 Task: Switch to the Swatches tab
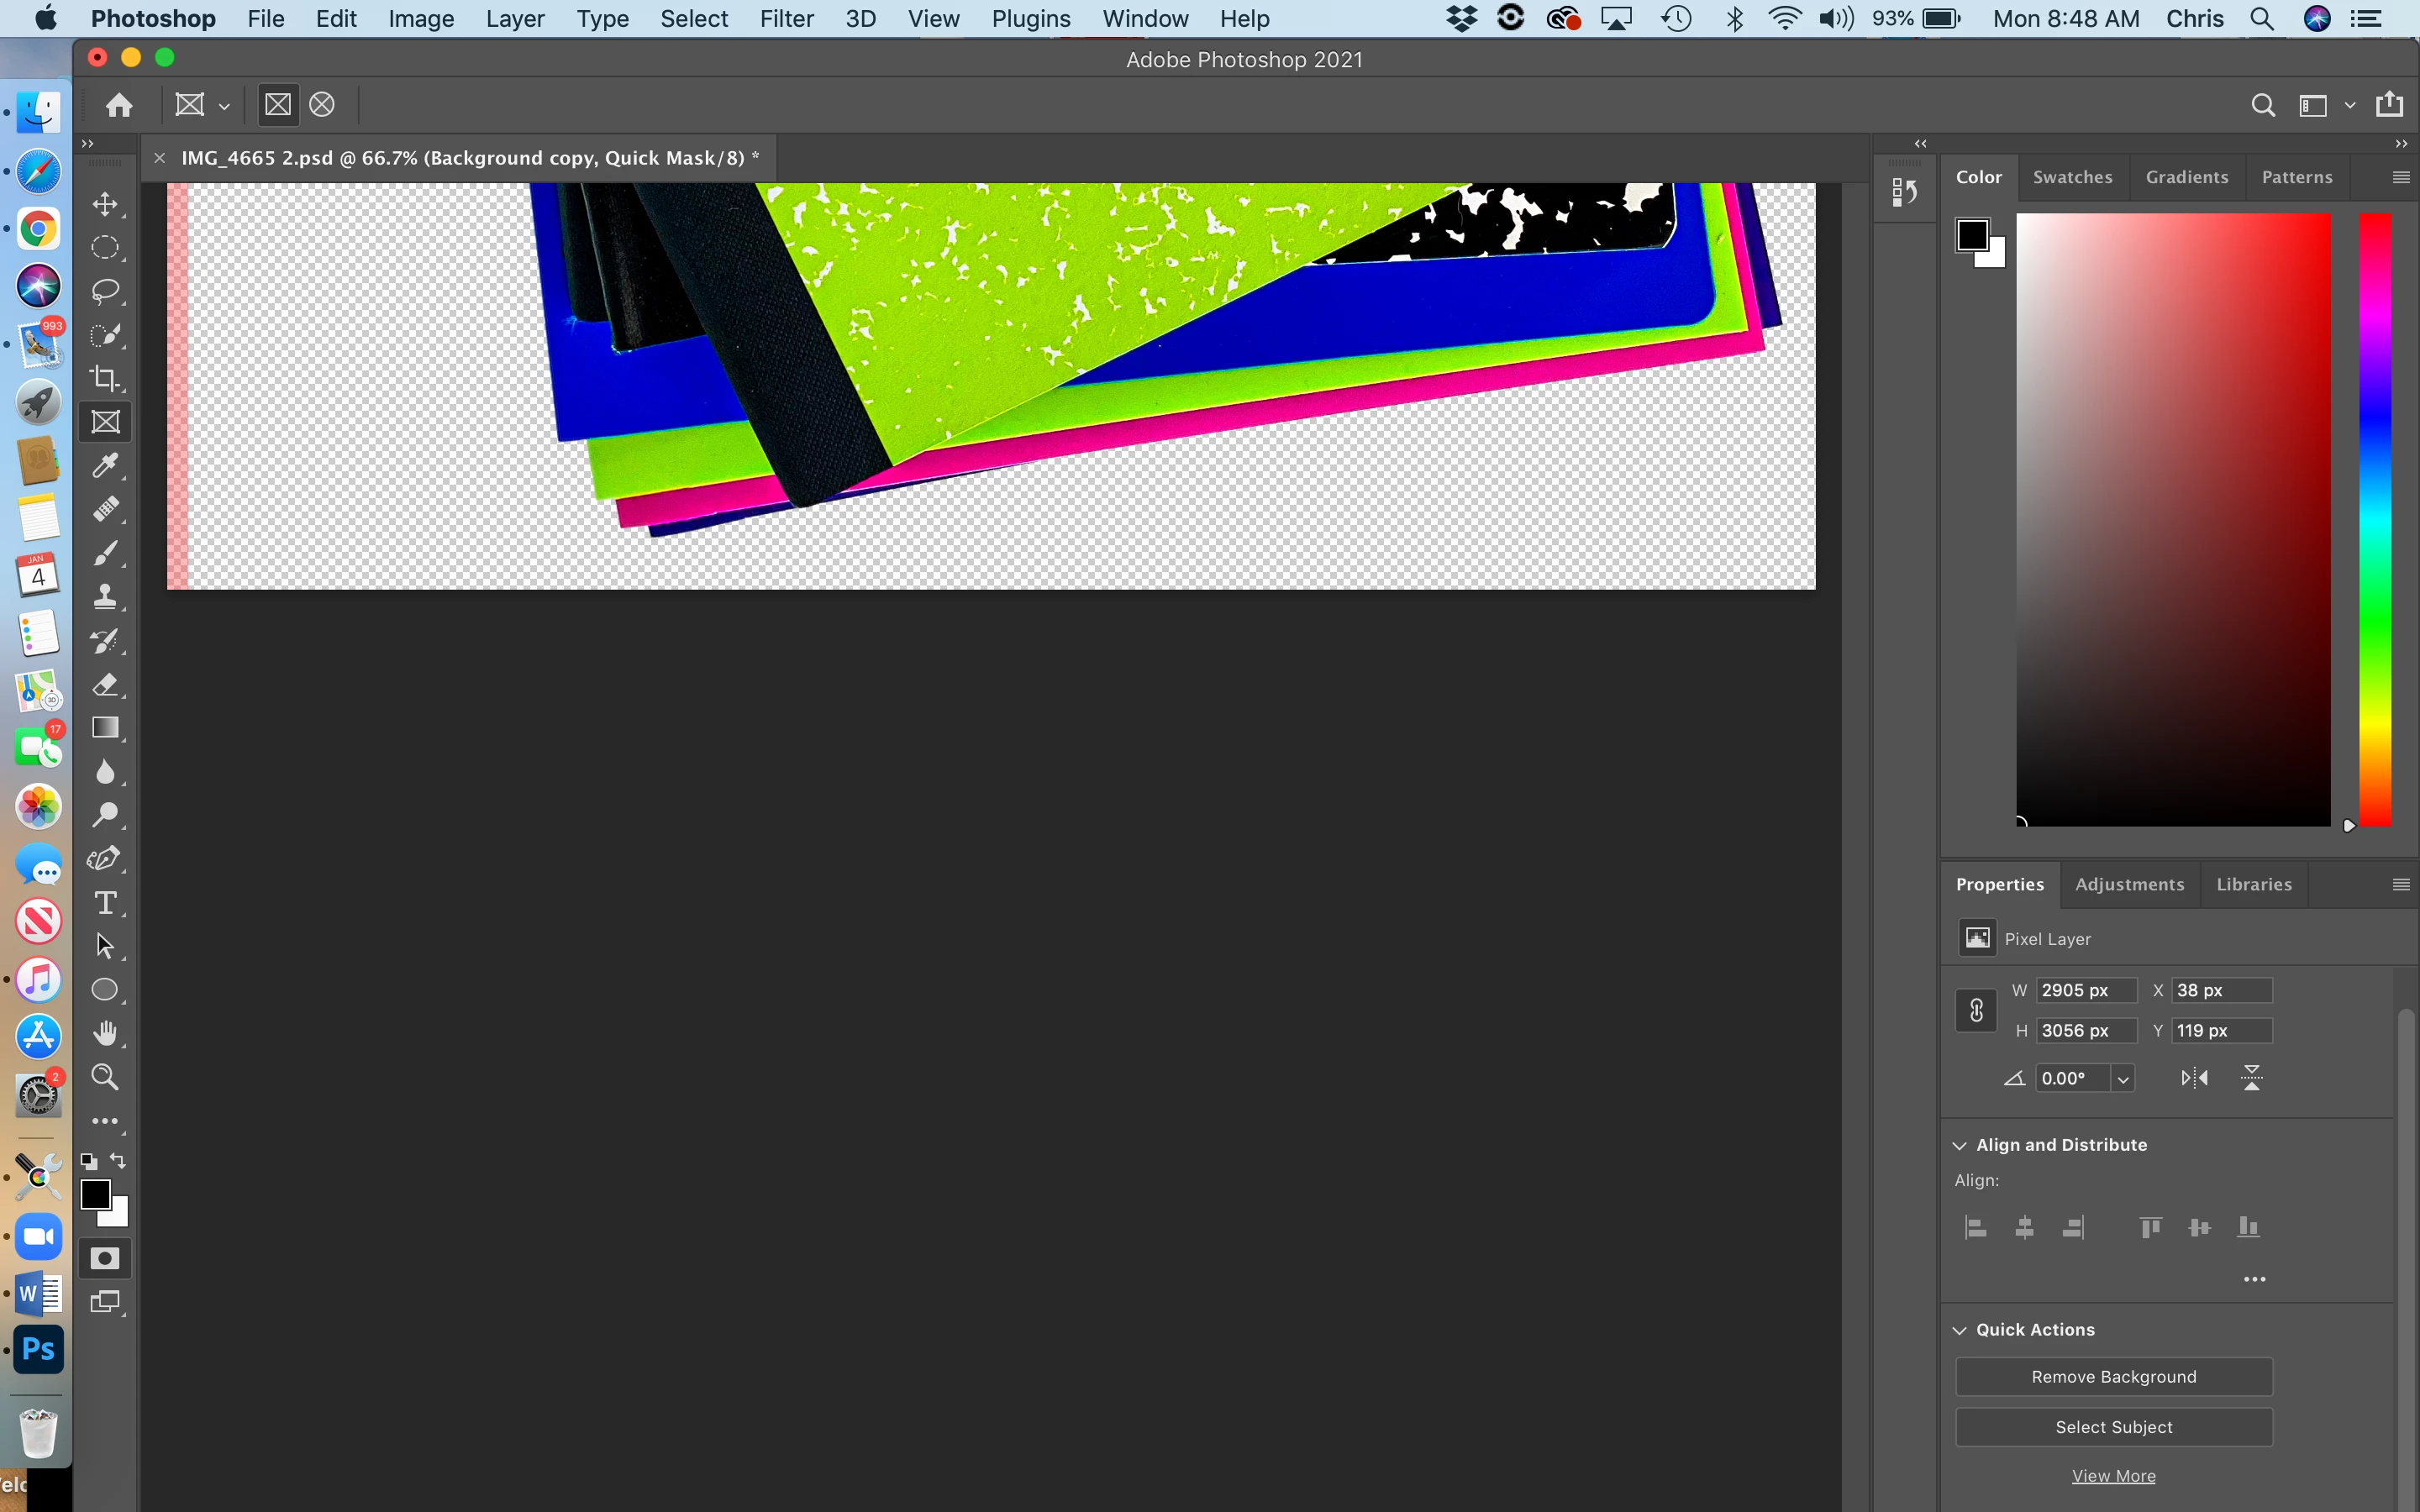pyautogui.click(x=2072, y=177)
